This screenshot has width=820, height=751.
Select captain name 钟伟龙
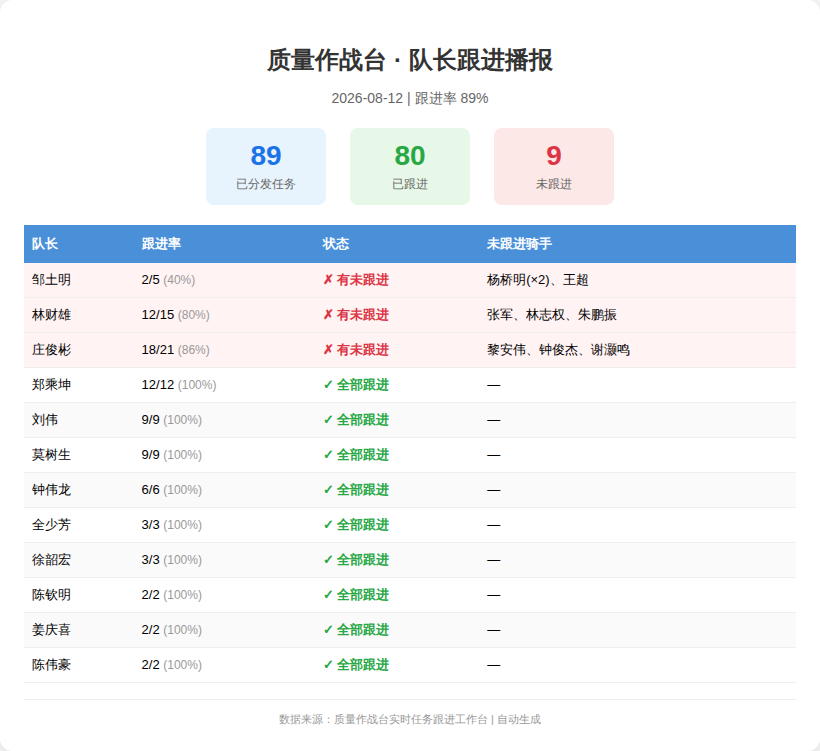coord(51,490)
